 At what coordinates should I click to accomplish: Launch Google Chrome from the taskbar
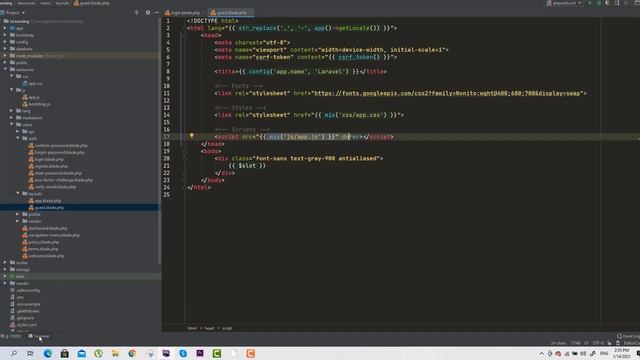click(132, 353)
